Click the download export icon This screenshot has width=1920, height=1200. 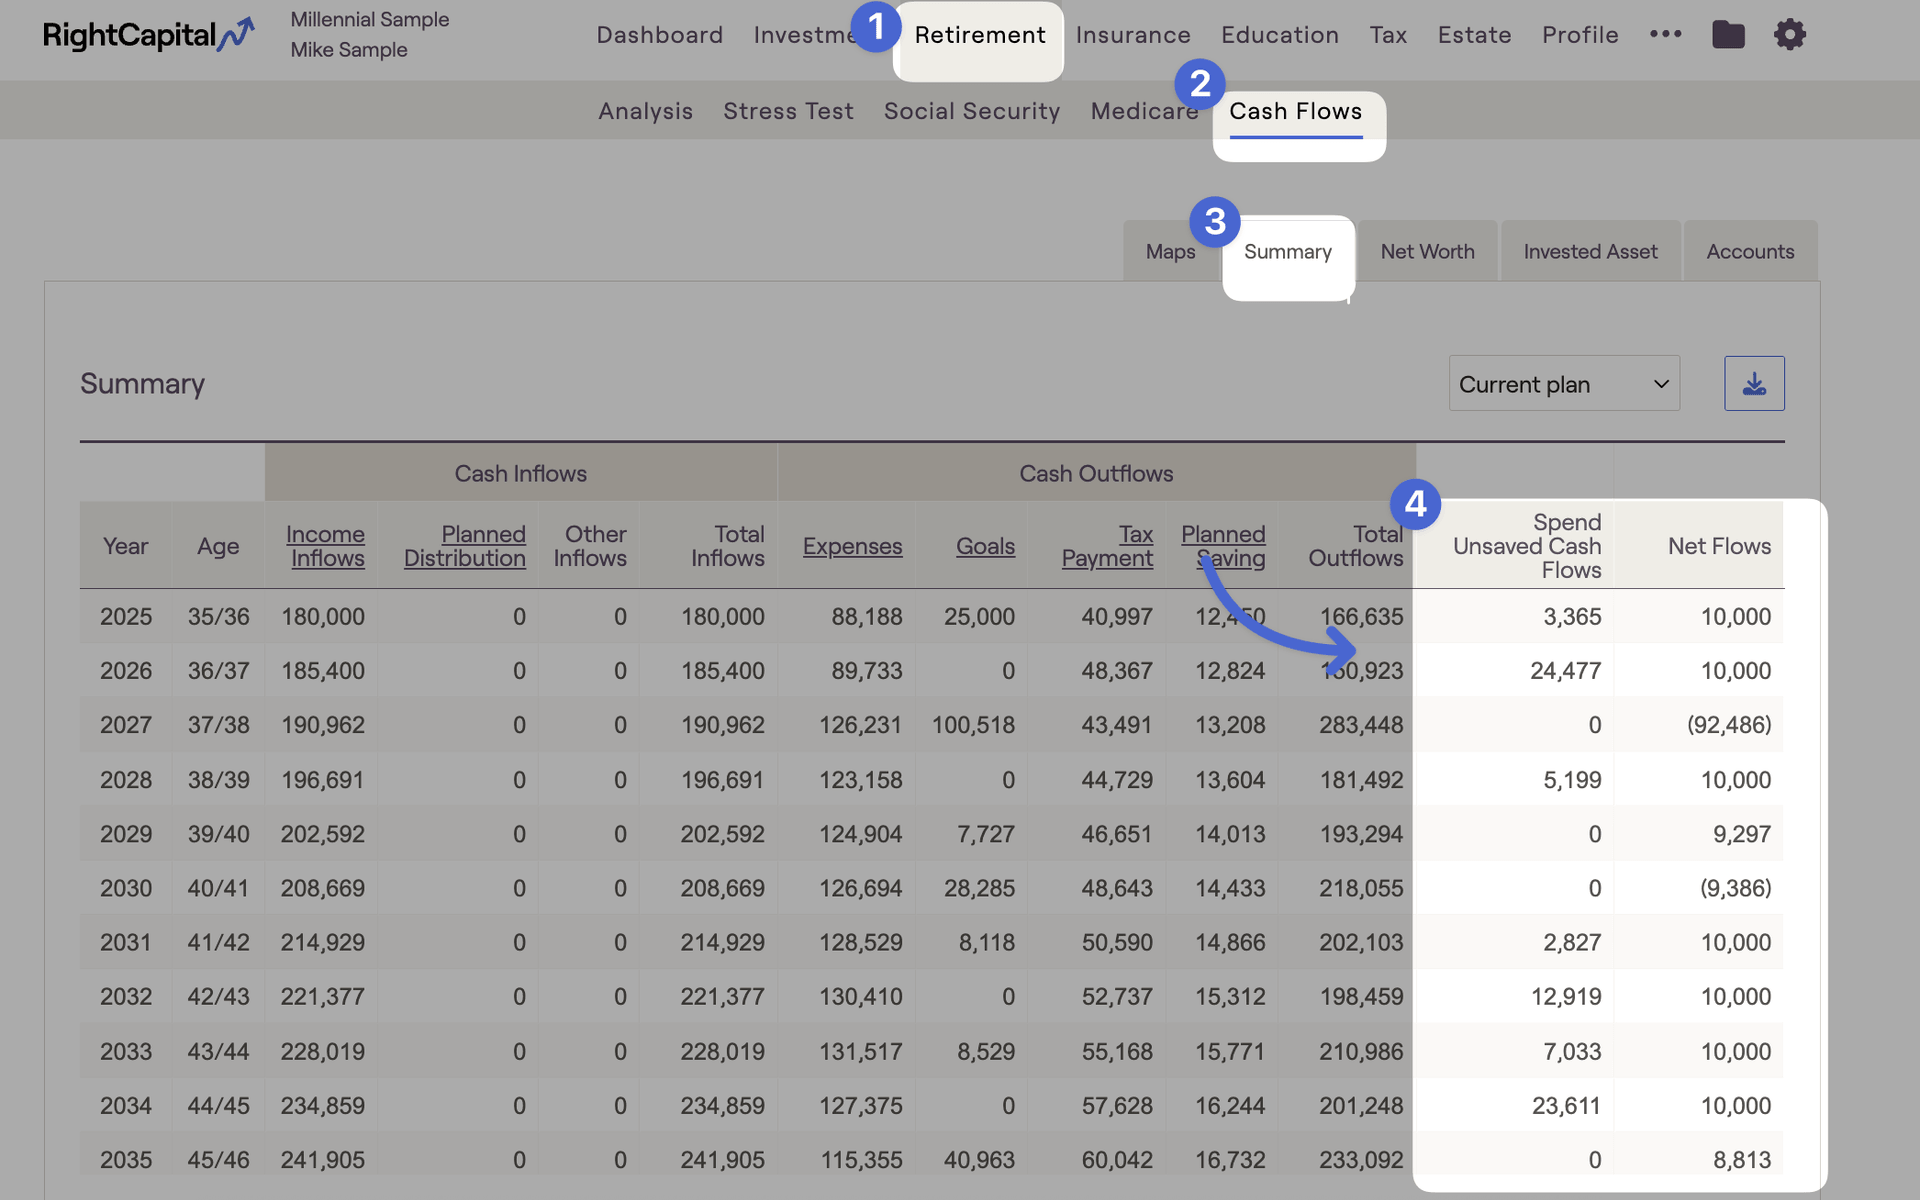1753,384
